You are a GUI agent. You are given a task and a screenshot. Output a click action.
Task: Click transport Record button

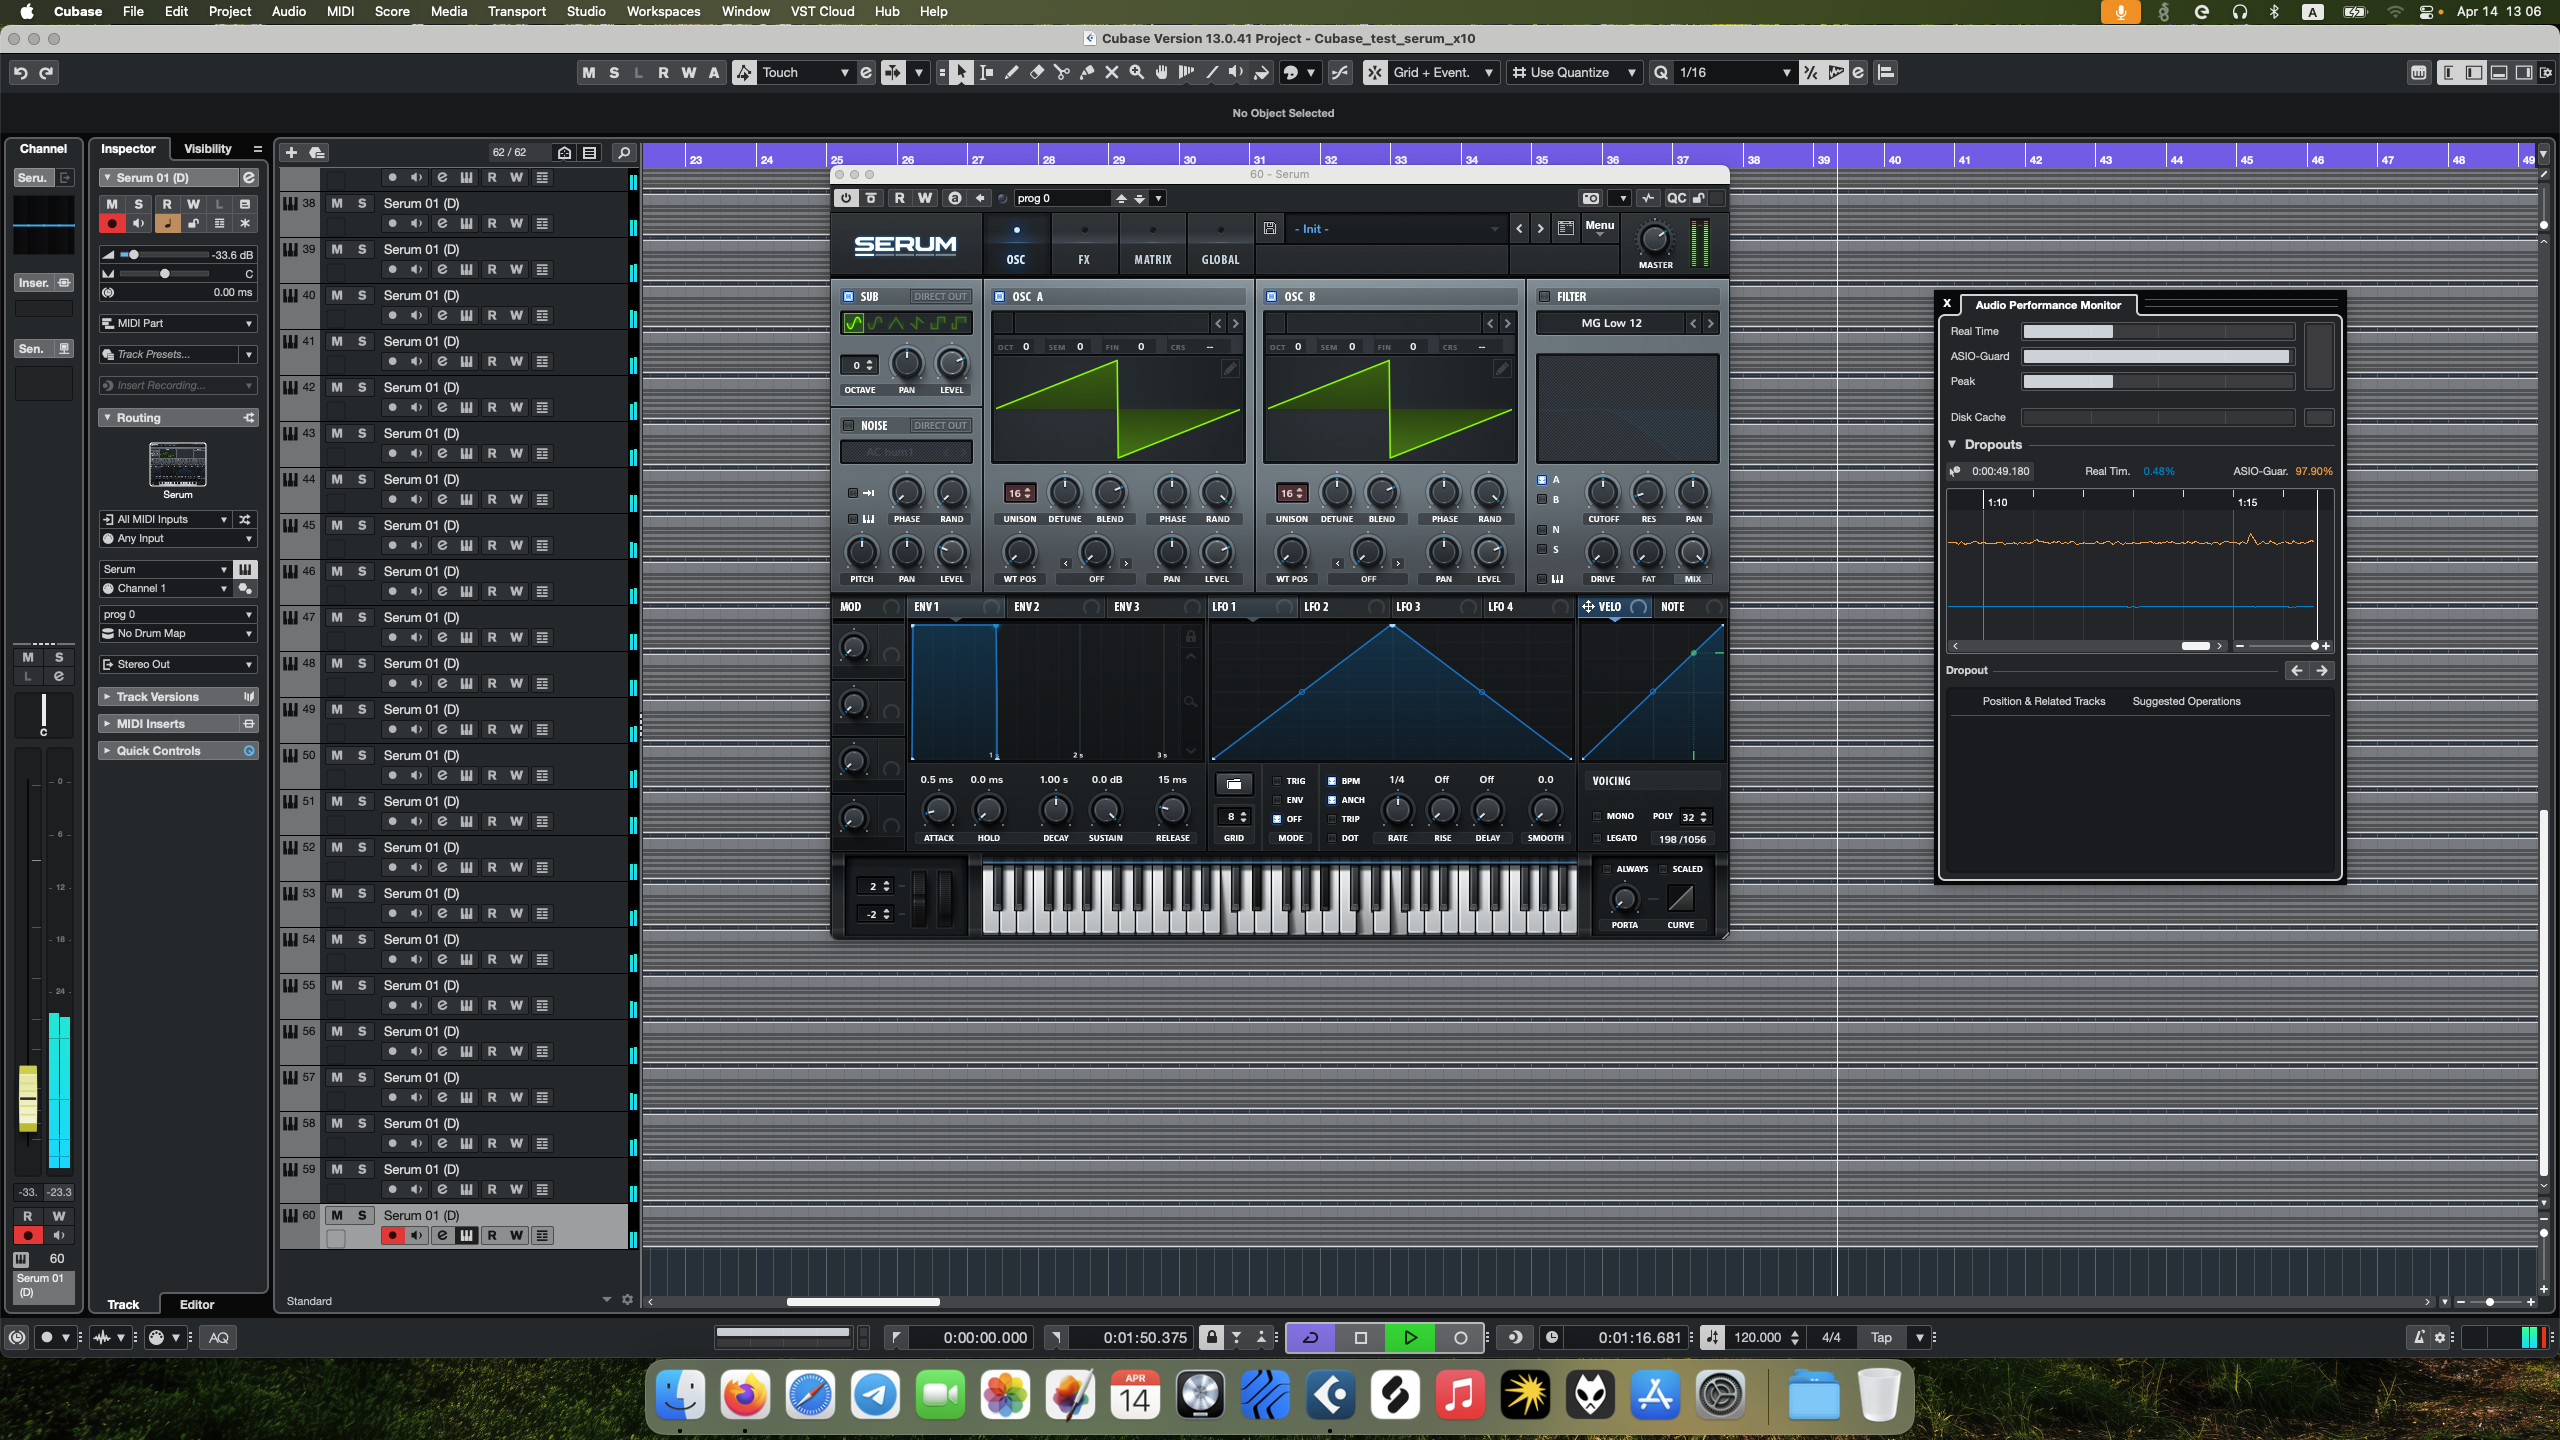tap(1460, 1337)
